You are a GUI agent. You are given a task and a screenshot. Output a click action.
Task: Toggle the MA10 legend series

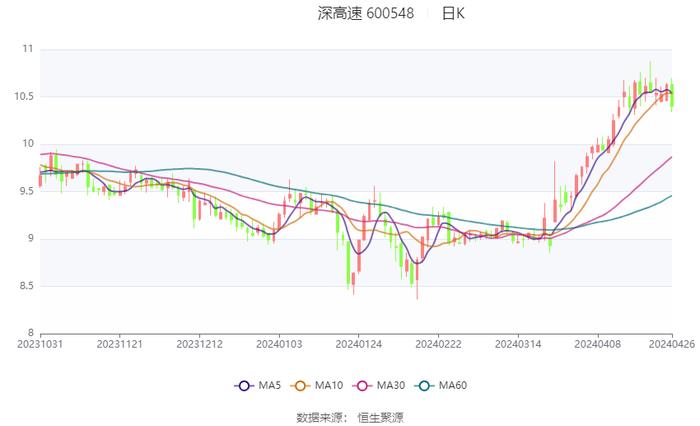[317, 385]
